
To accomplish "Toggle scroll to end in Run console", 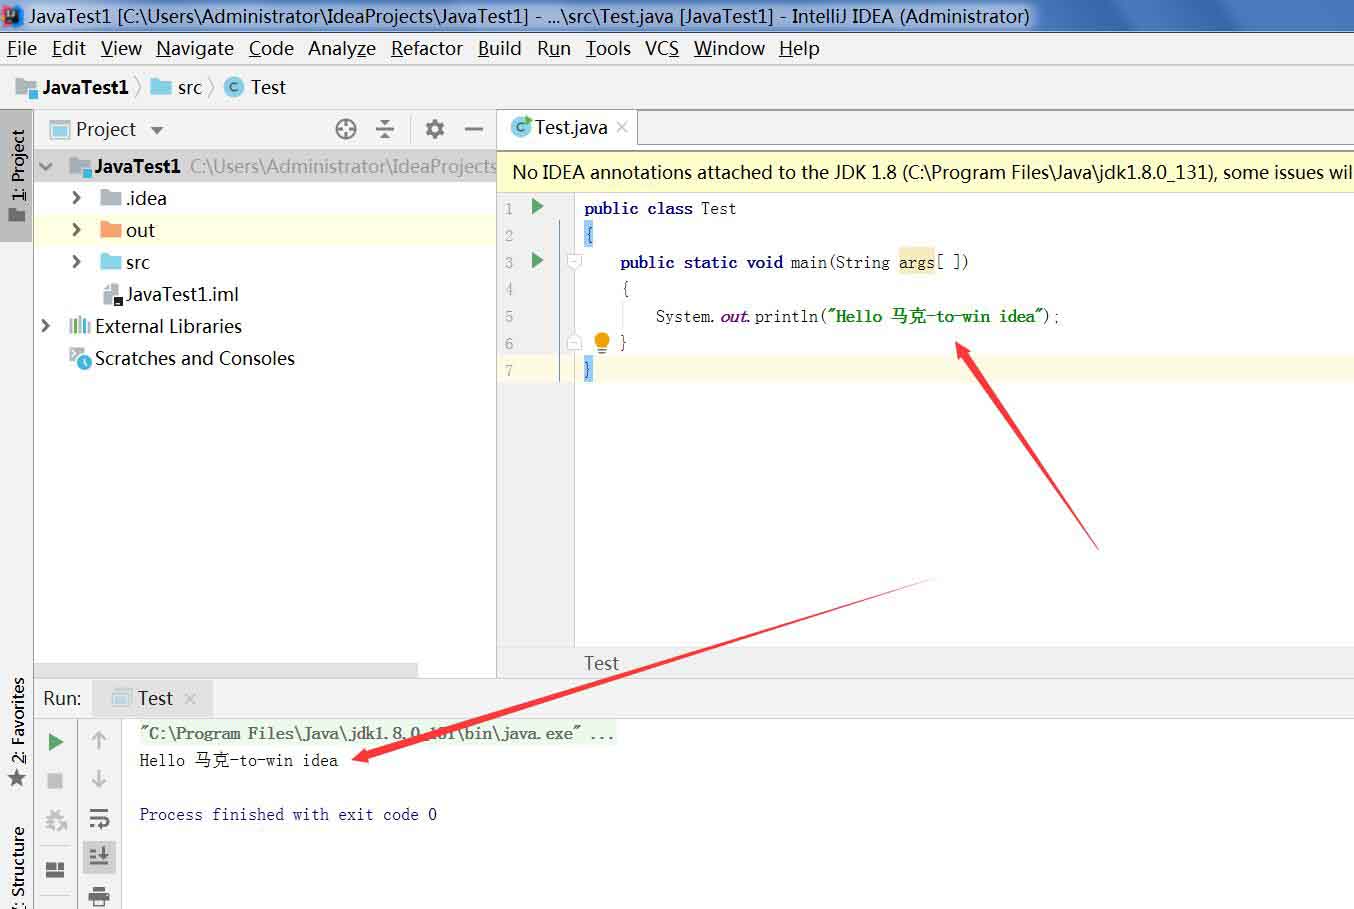I will pos(99,856).
